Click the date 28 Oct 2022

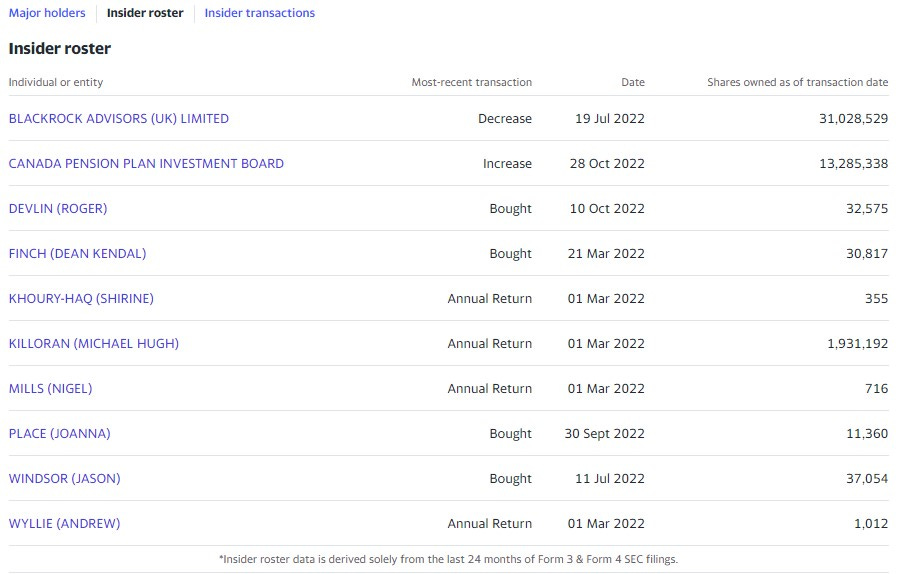point(607,164)
